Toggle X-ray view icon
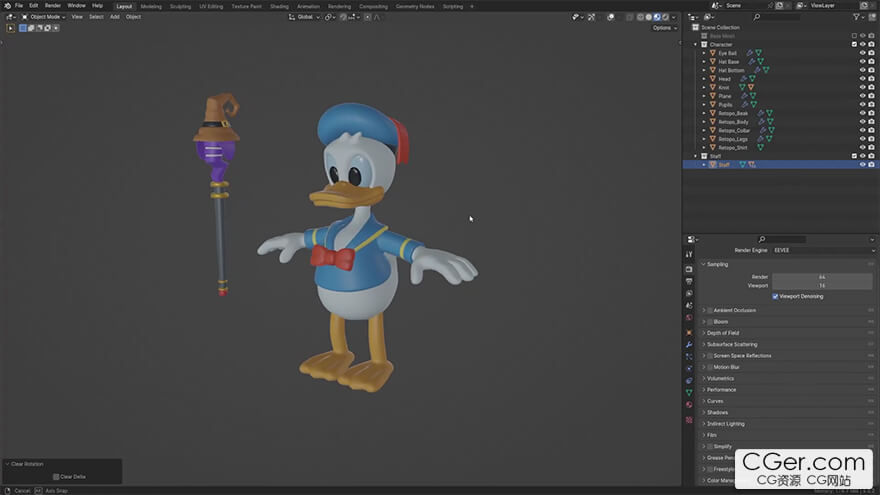This screenshot has height=495, width=880. click(629, 17)
